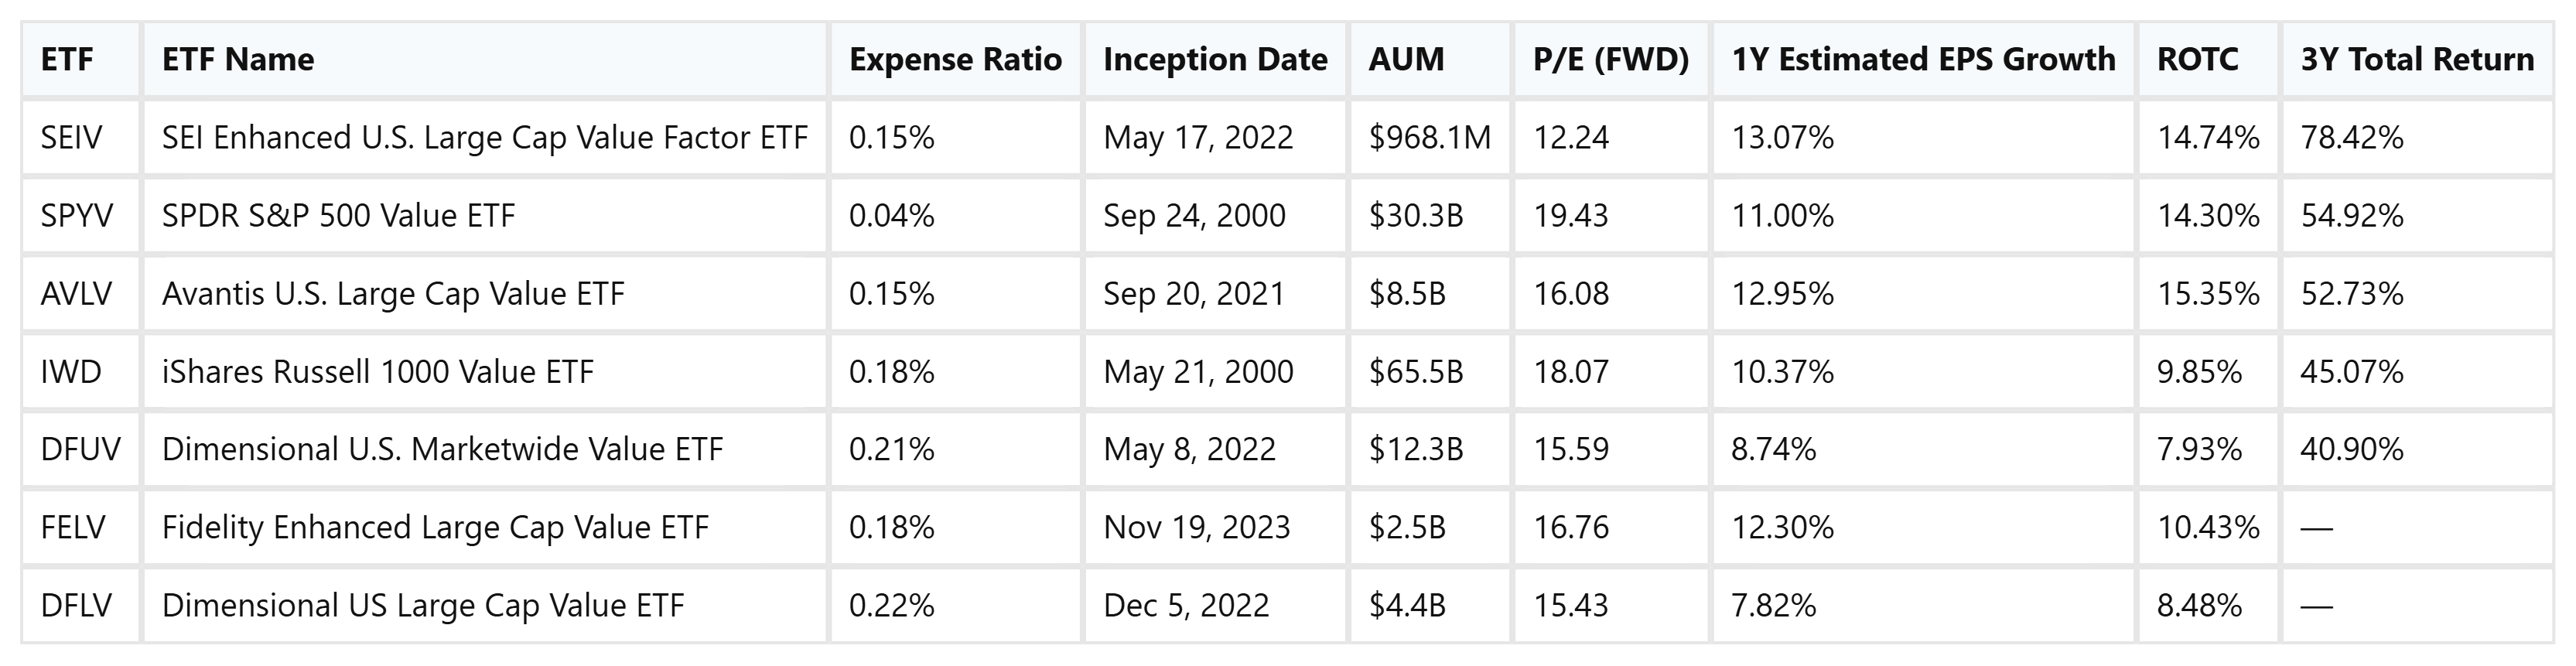
Task: Click the $65.5B AUM value
Action: (1415, 372)
